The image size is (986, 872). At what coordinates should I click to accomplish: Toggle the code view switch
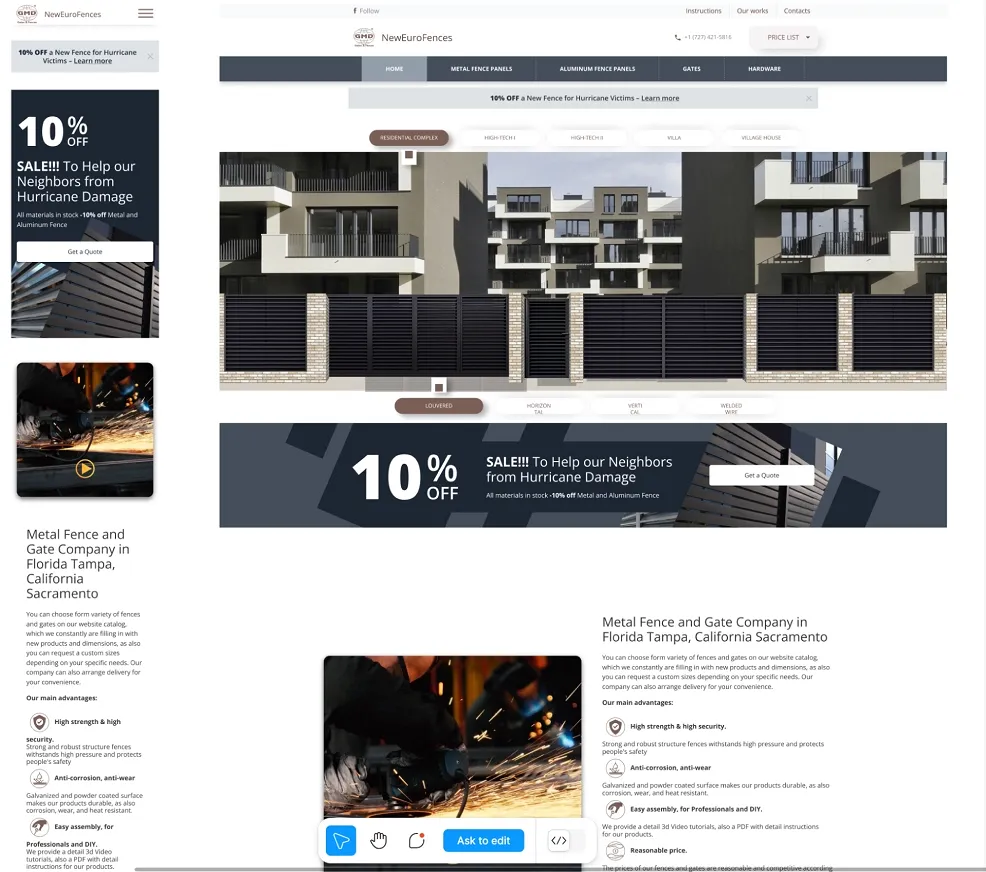[x=566, y=840]
